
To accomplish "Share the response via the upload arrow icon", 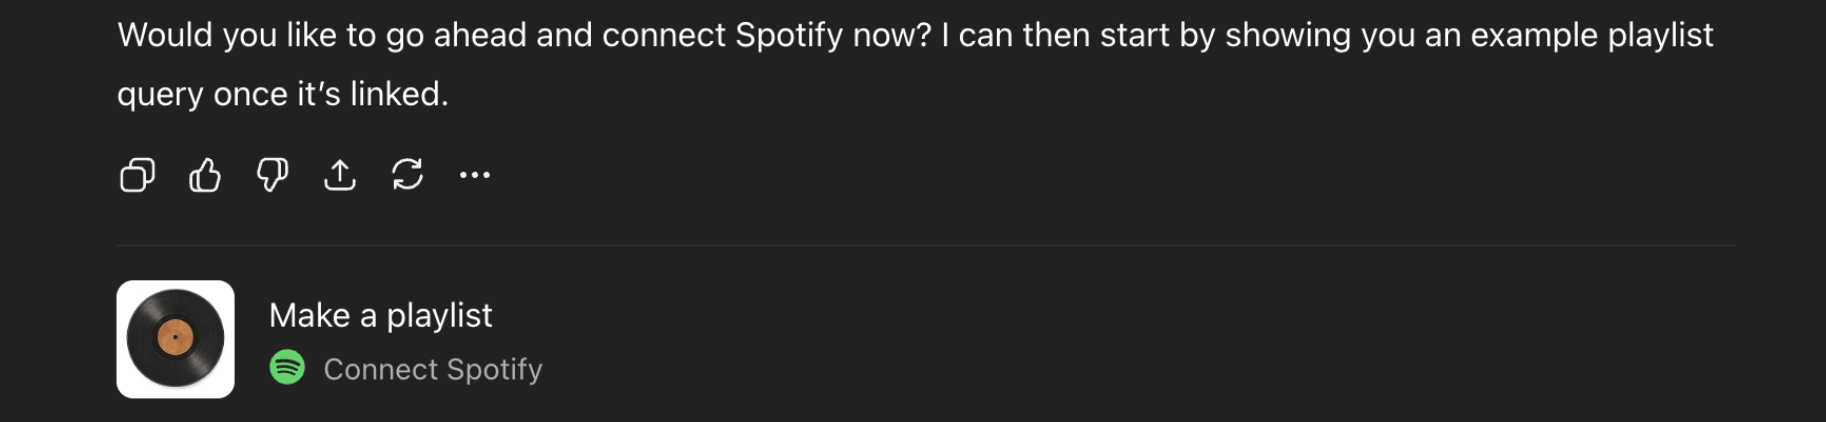I will (x=340, y=176).
